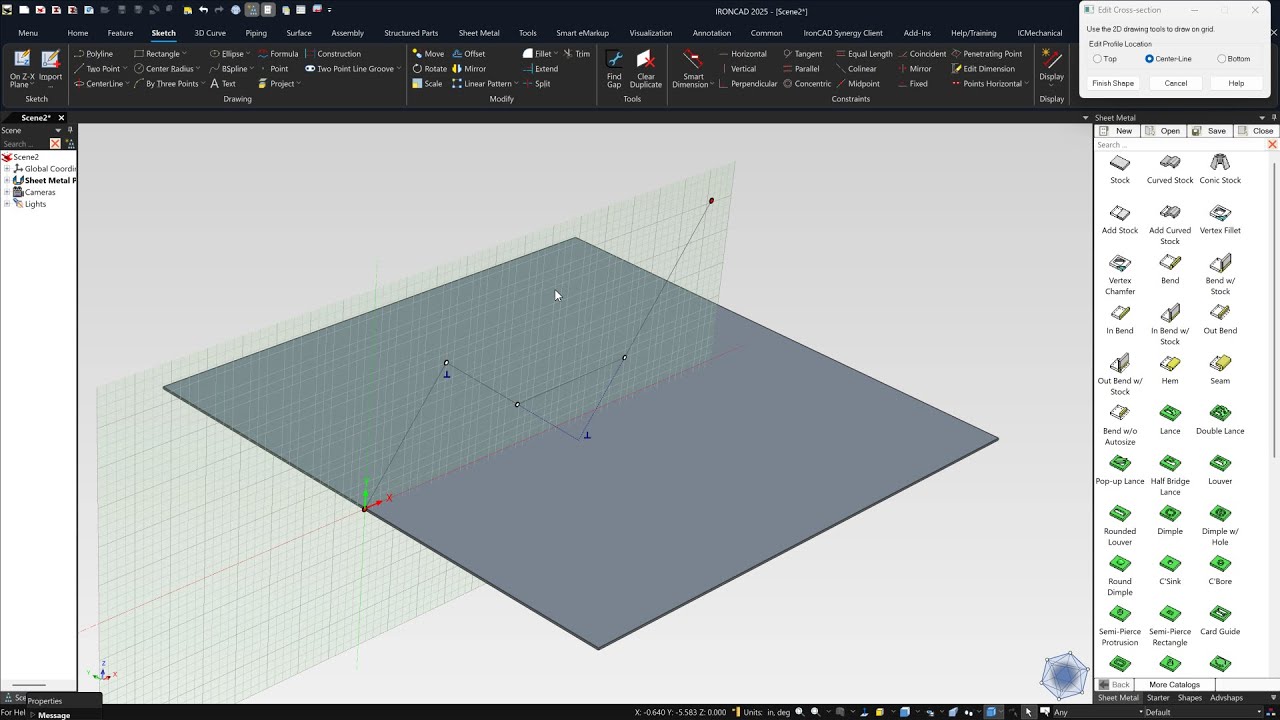Expand the Global Coordinate tree node
Image resolution: width=1280 pixels, height=720 pixels.
point(7,169)
